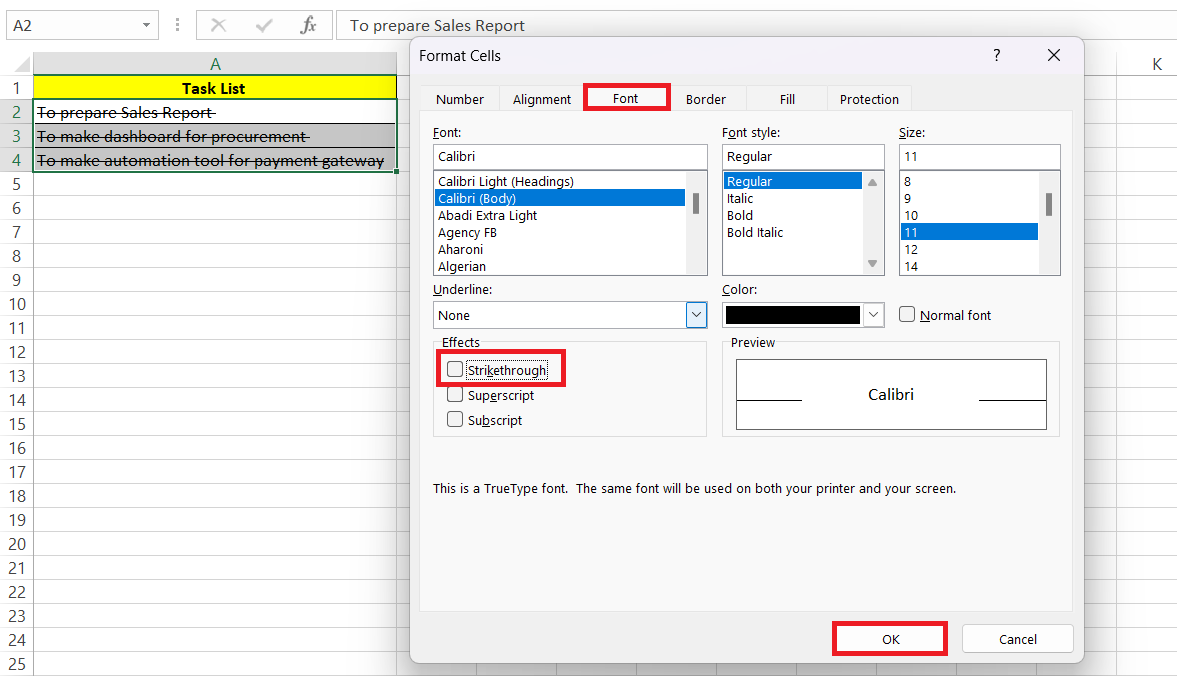Select the Task List header cell
The image size is (1177, 676).
tap(215, 88)
